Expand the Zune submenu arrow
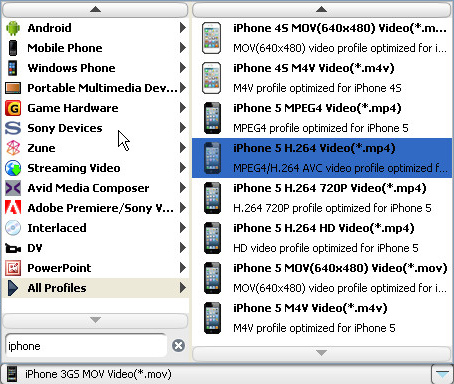Viewport: 454px width, 384px height. (x=182, y=148)
